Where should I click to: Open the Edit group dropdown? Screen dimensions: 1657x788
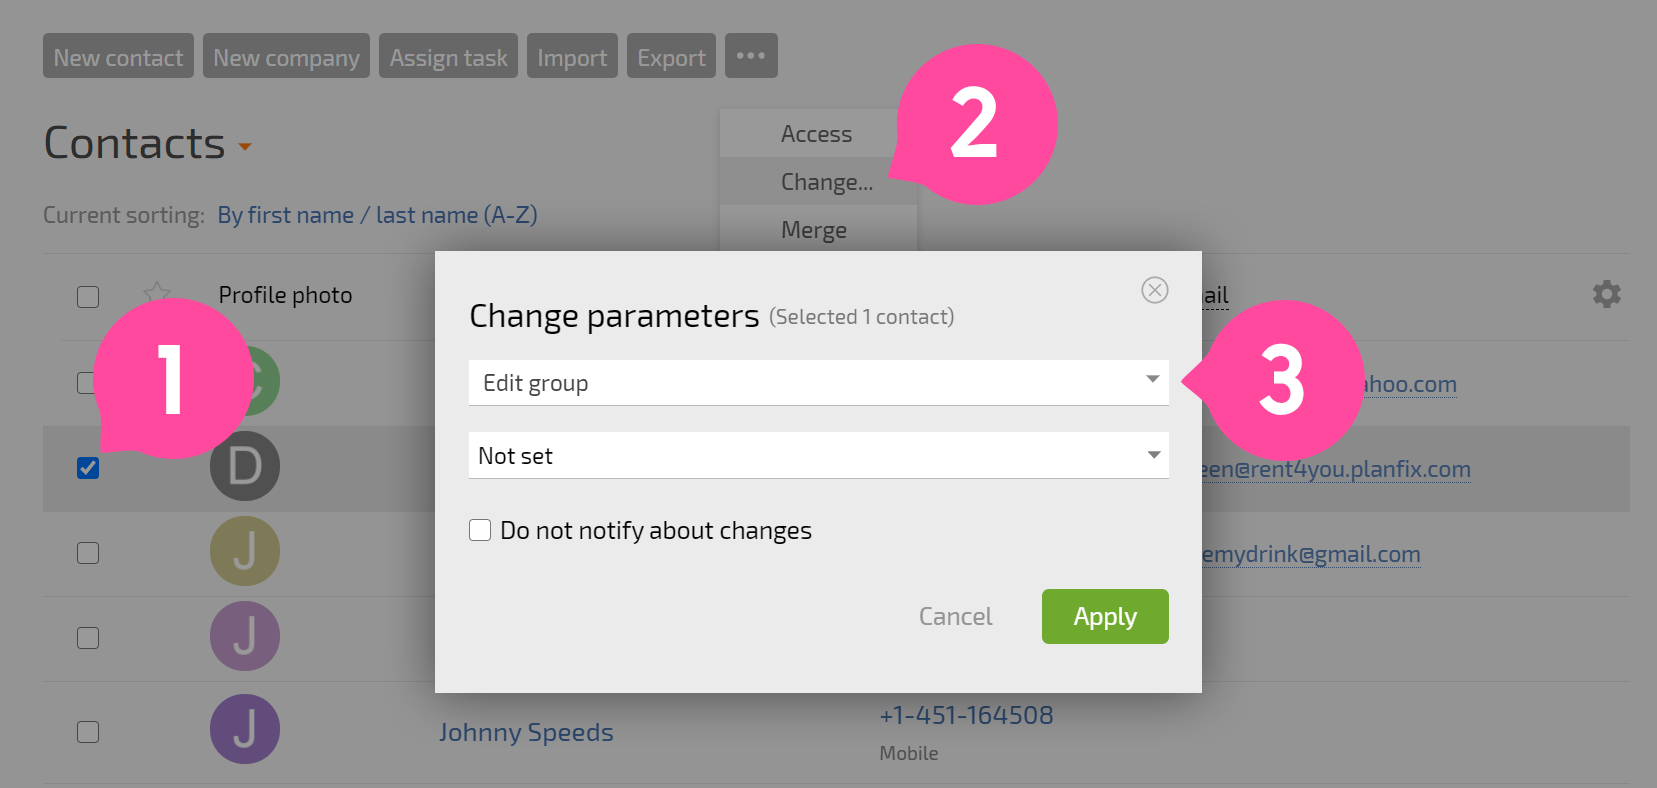(x=818, y=383)
